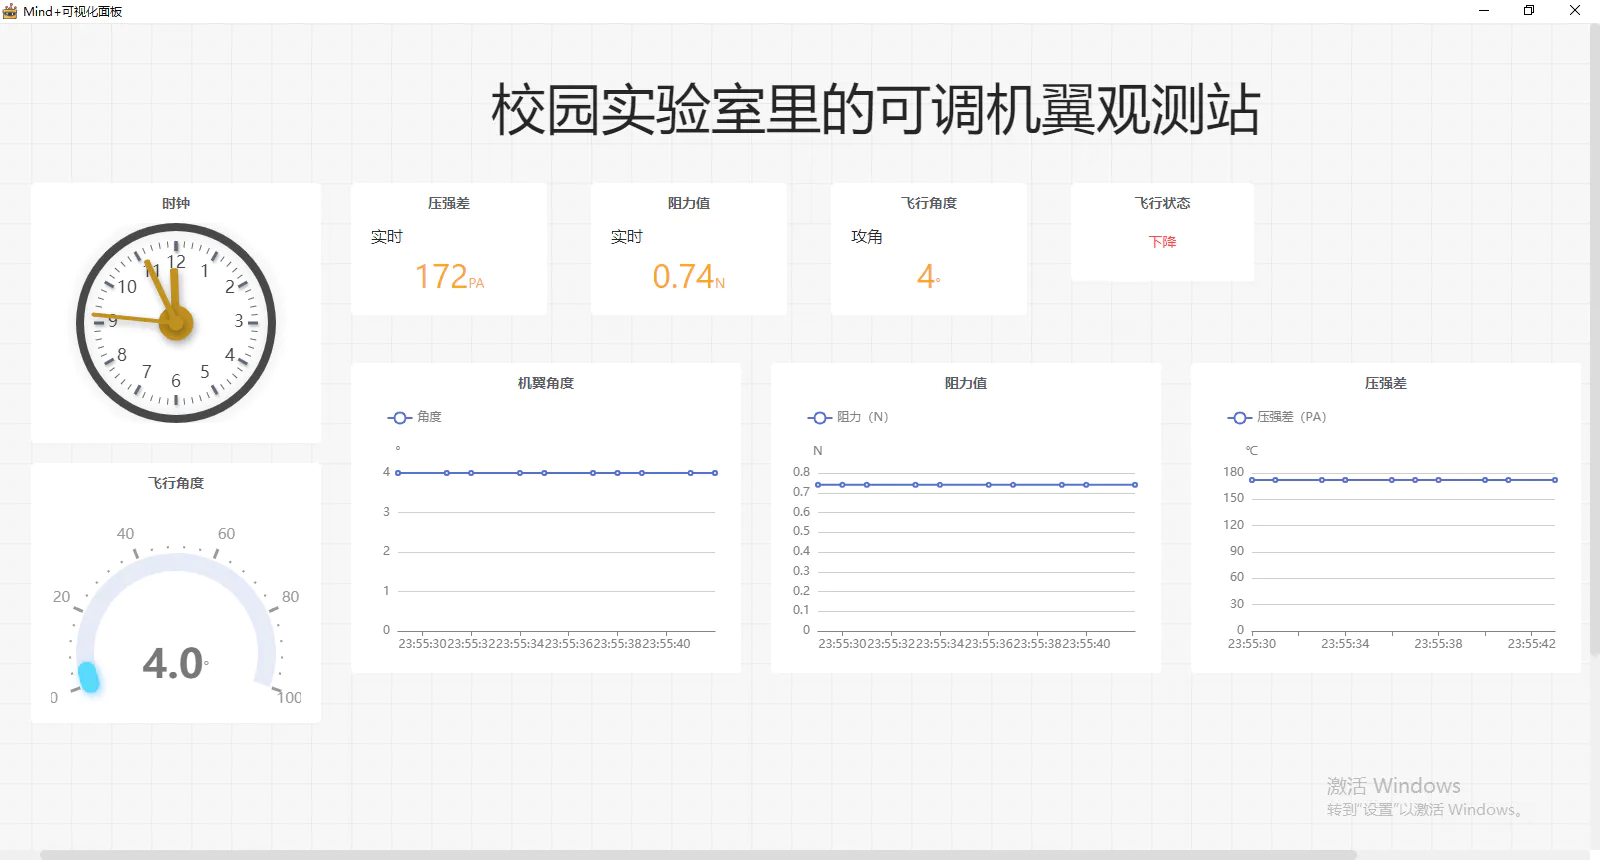Click the 172 PA pressure value
The width and height of the screenshot is (1600, 860).
click(x=449, y=276)
